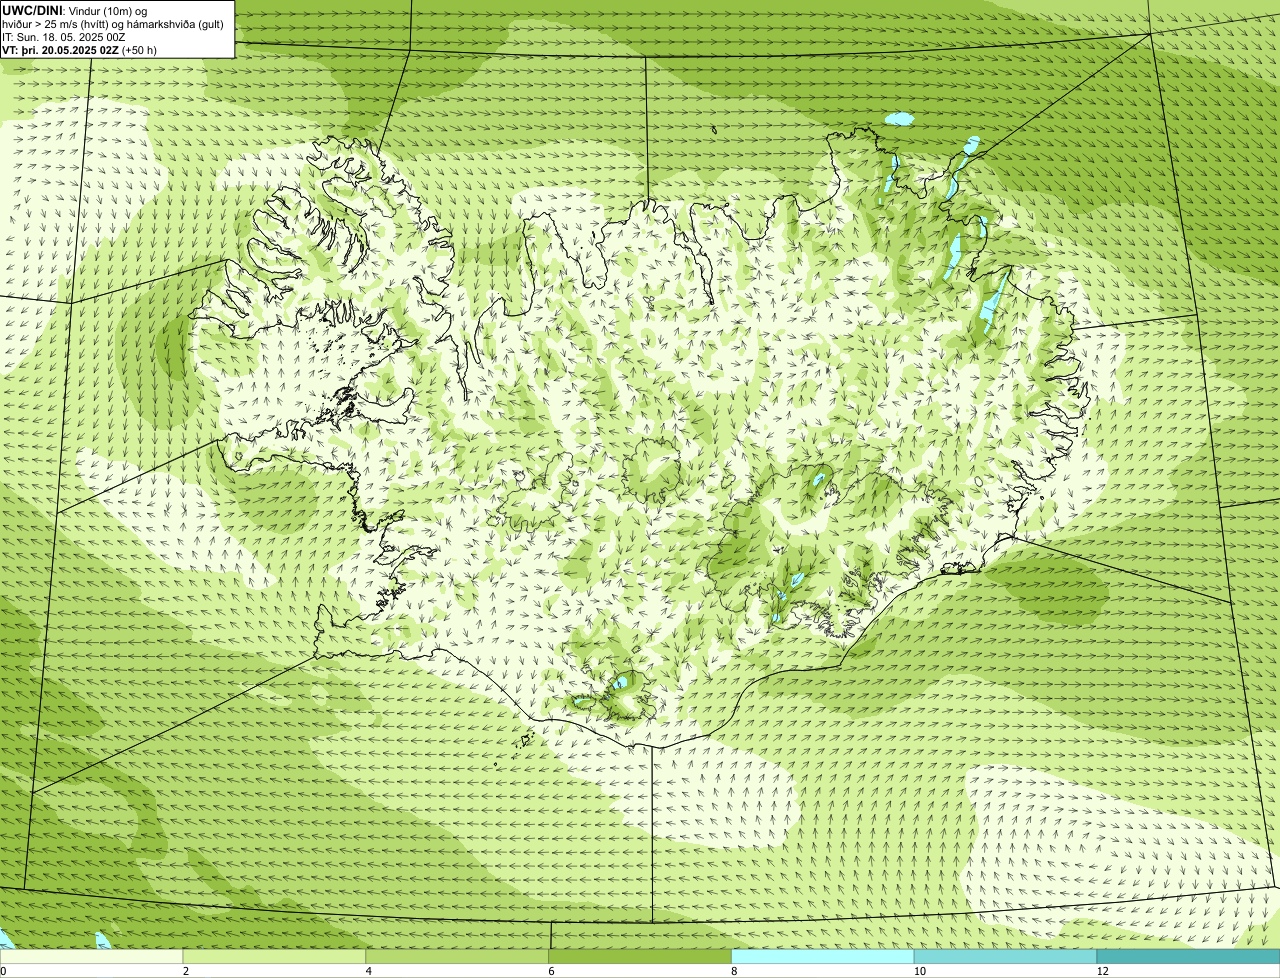Click the "2" scale label
Screen dimensions: 1280x978
coord(186,972)
